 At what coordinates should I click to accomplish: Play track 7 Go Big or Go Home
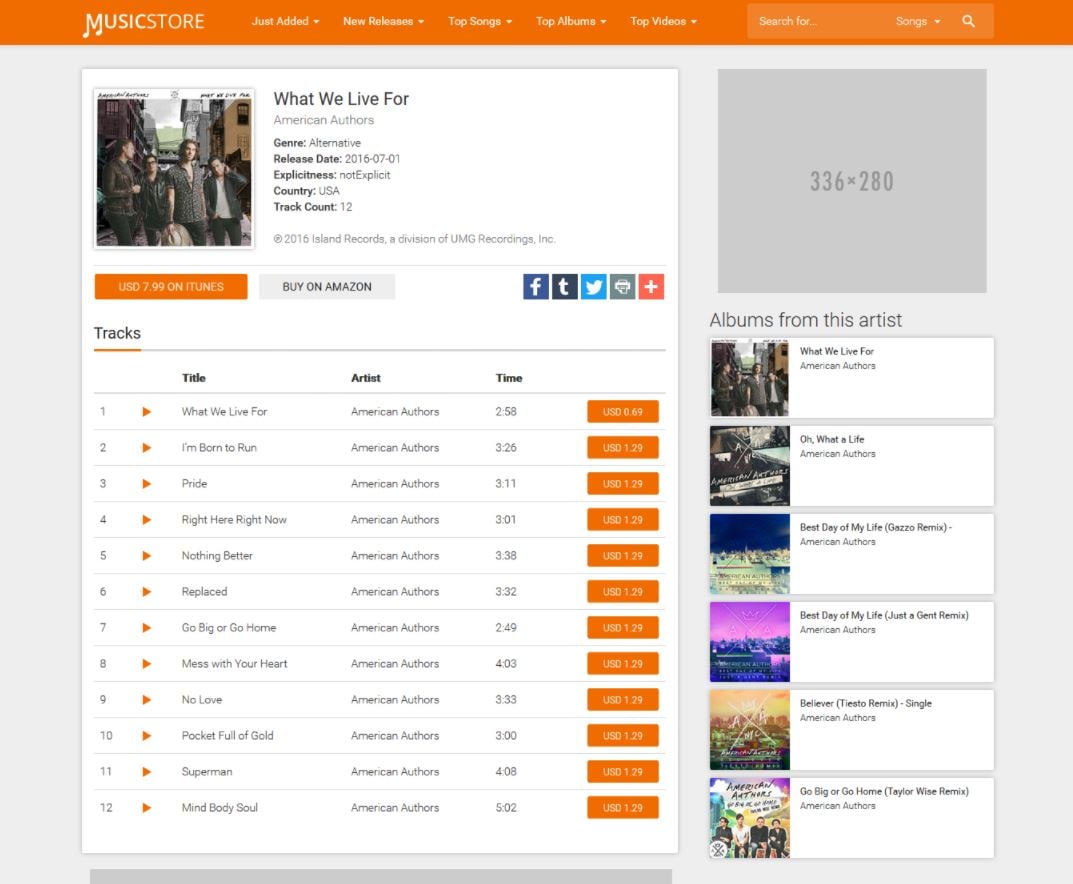[146, 627]
